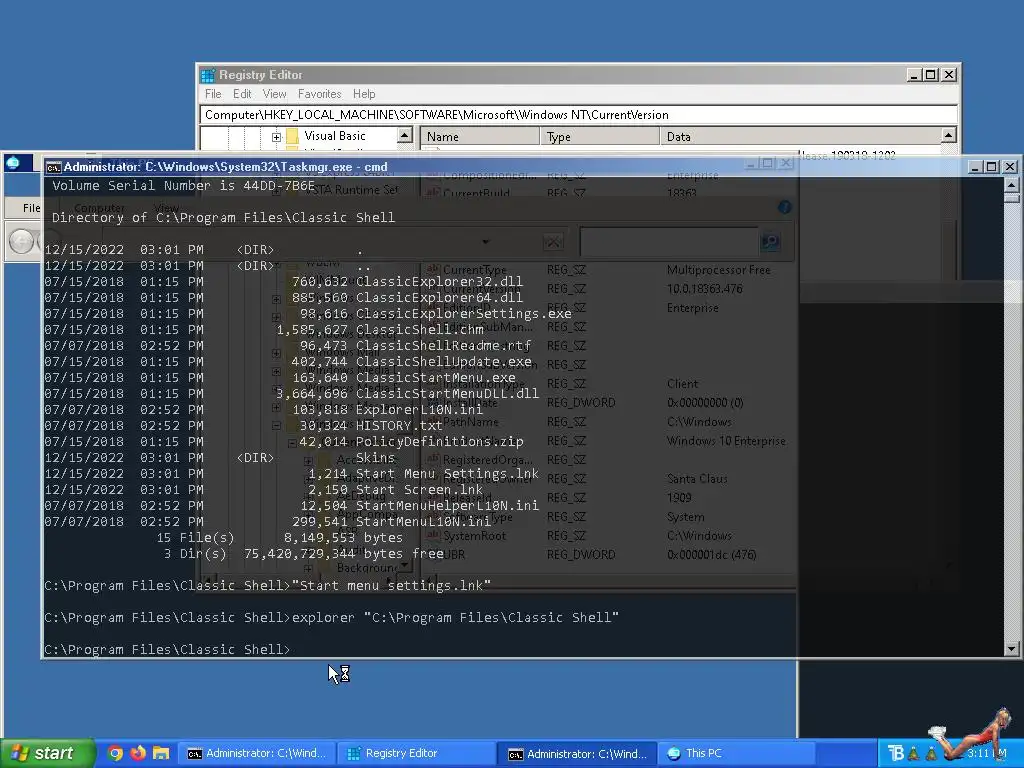The image size is (1024, 768).
Task: Click the Back button in This PC window
Action: 21,242
